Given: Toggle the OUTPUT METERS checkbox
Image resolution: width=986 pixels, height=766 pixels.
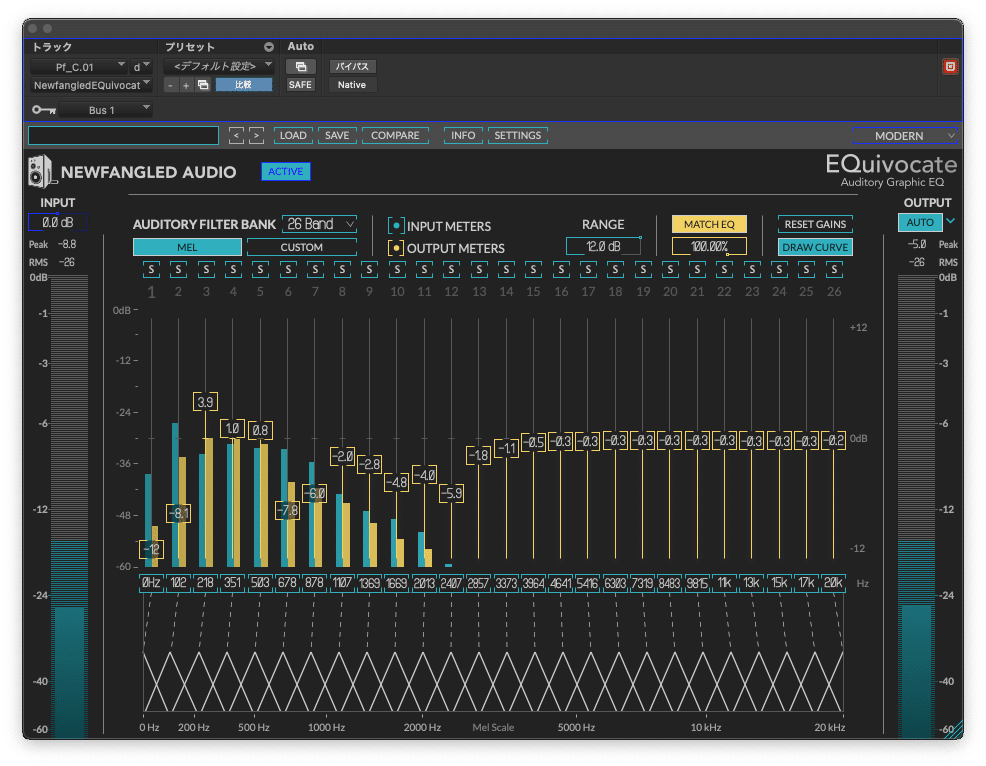Looking at the screenshot, I should point(396,248).
